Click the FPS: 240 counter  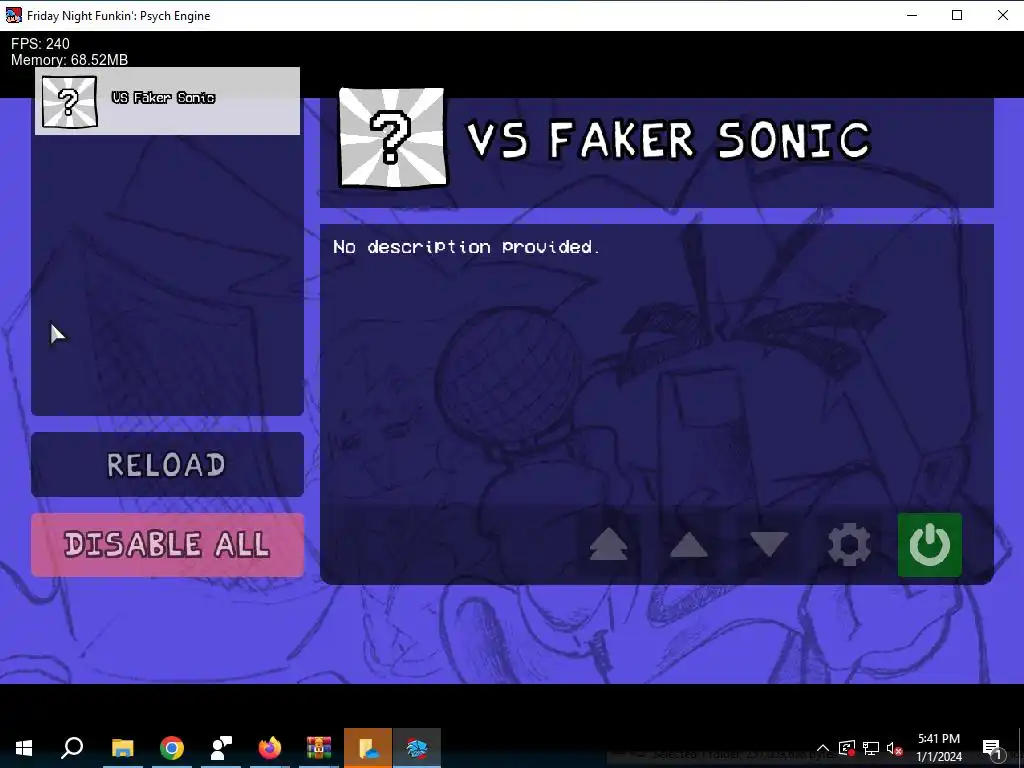(40, 44)
